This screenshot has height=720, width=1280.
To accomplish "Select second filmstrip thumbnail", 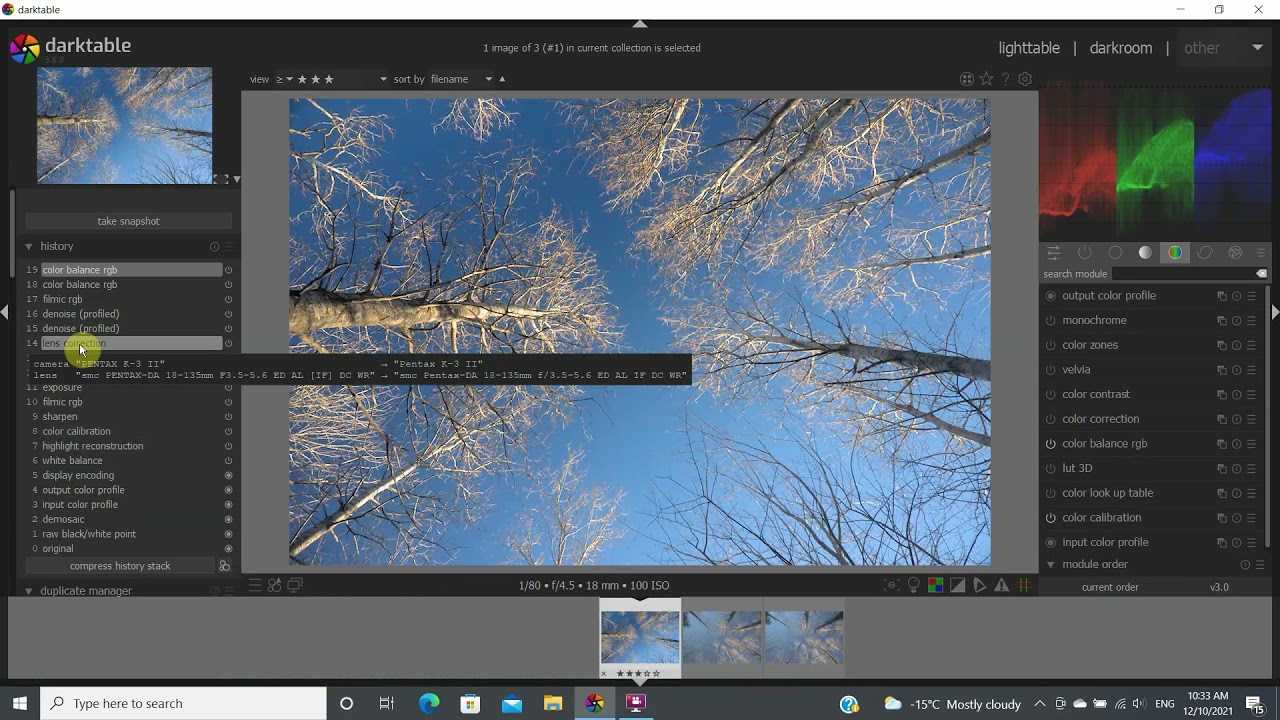I will [x=723, y=638].
